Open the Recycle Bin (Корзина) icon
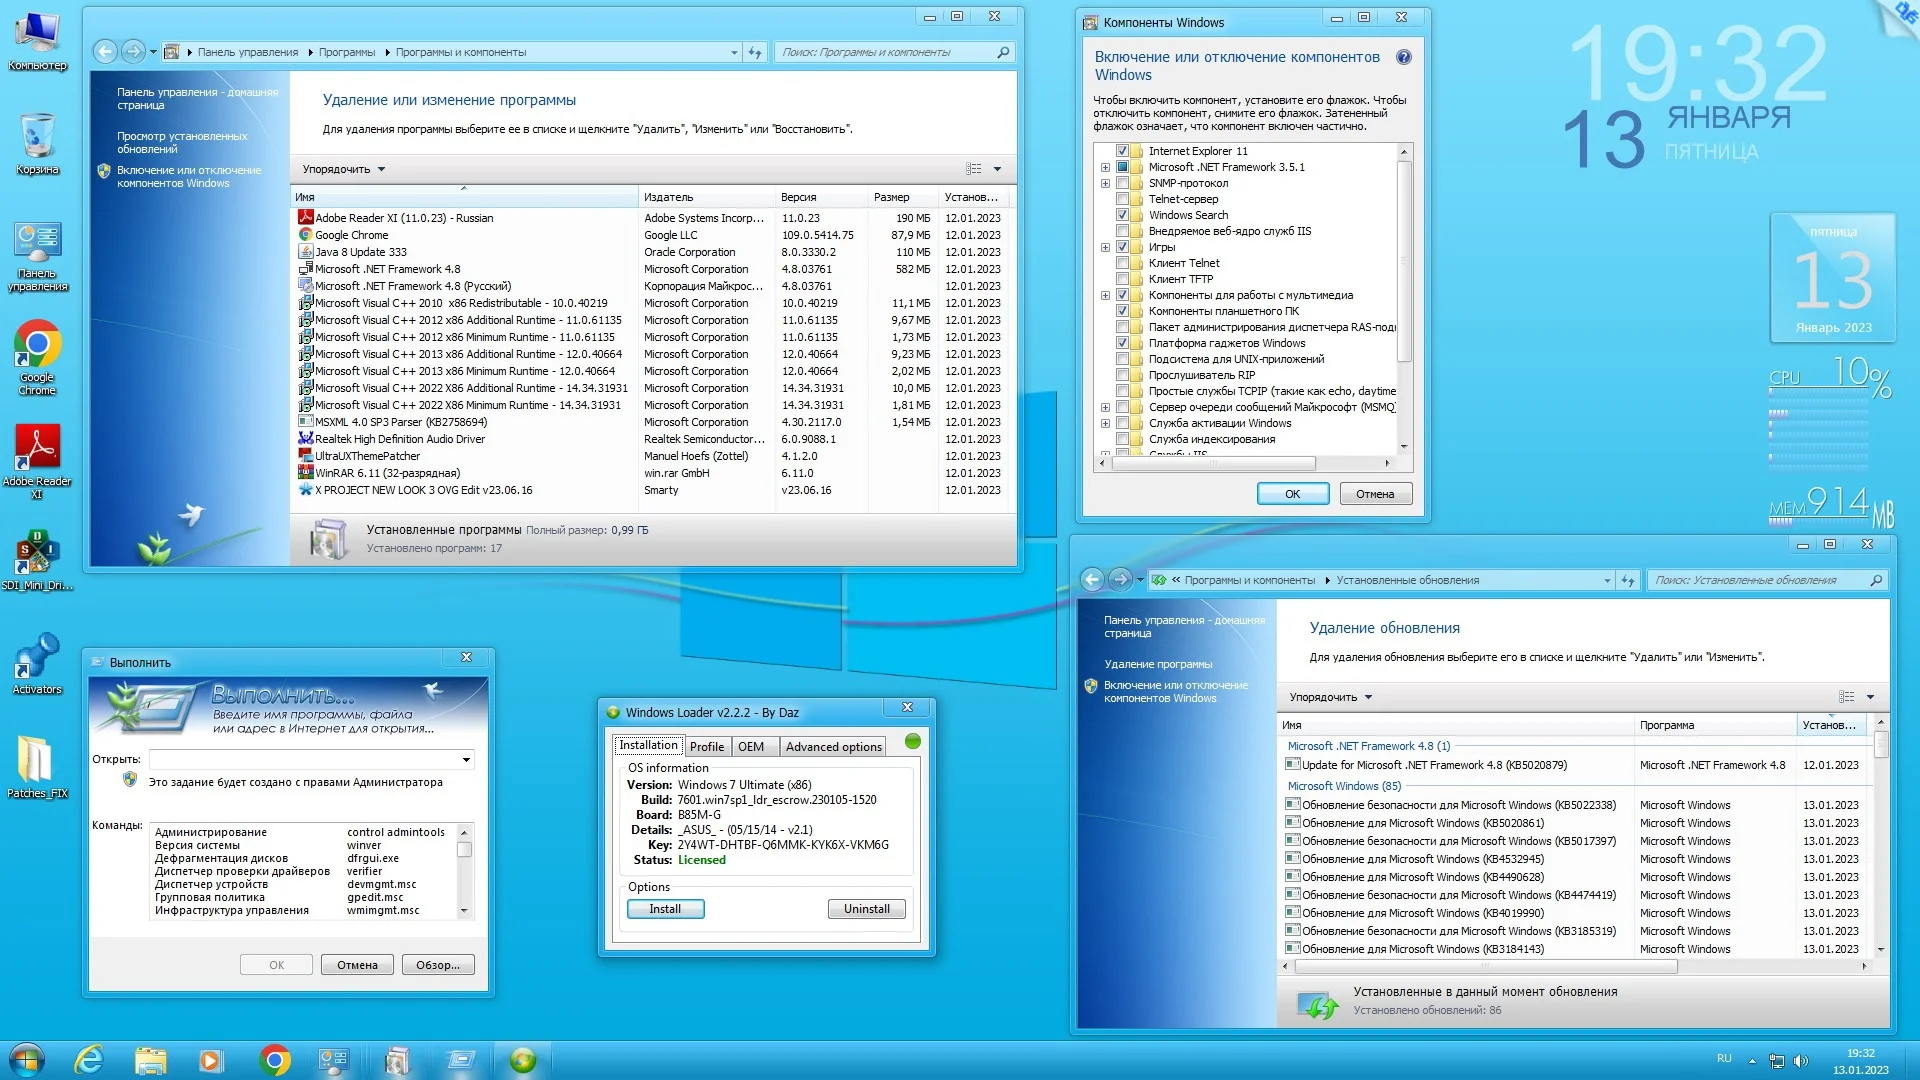This screenshot has height=1080, width=1920. click(37, 137)
